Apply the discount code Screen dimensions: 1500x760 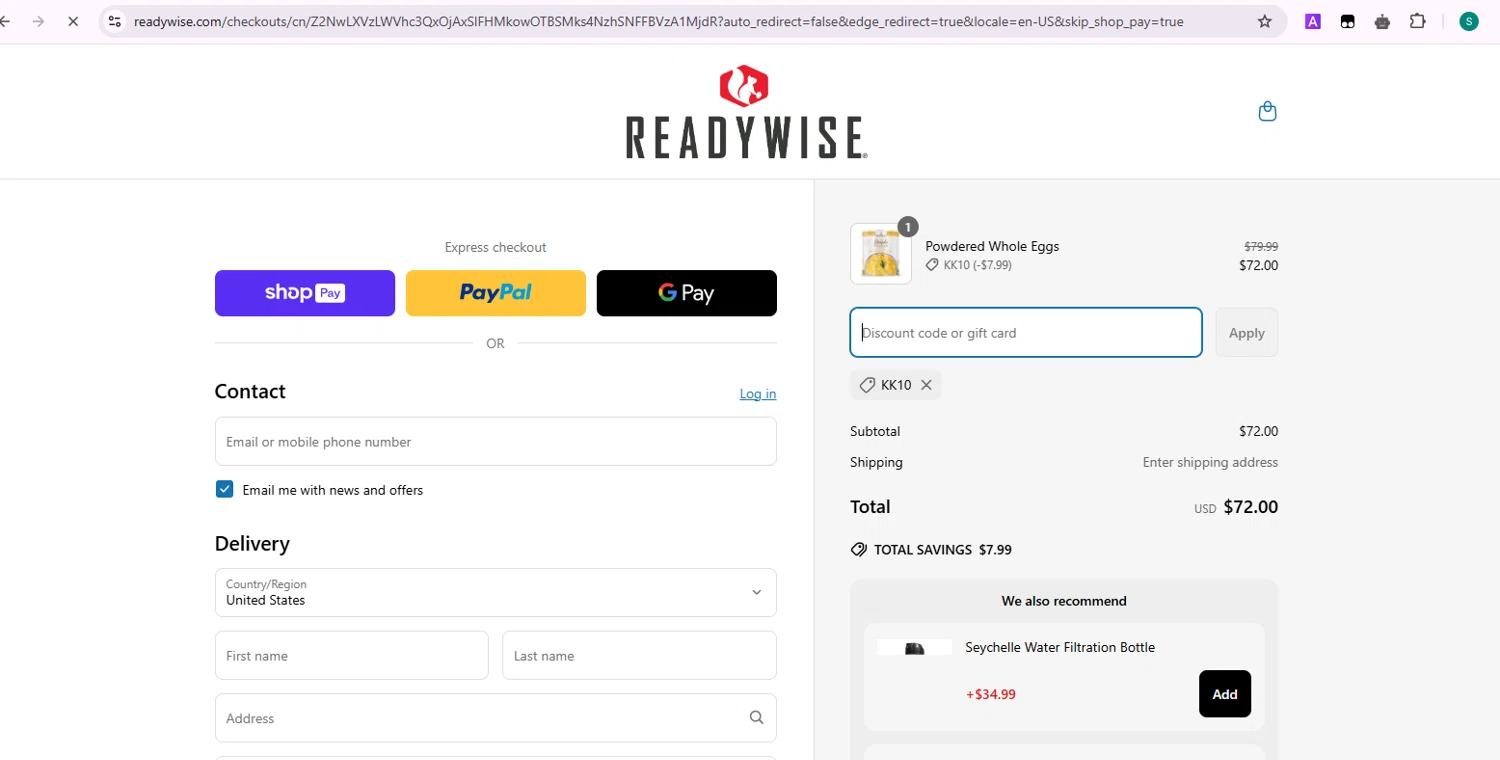(x=1246, y=333)
